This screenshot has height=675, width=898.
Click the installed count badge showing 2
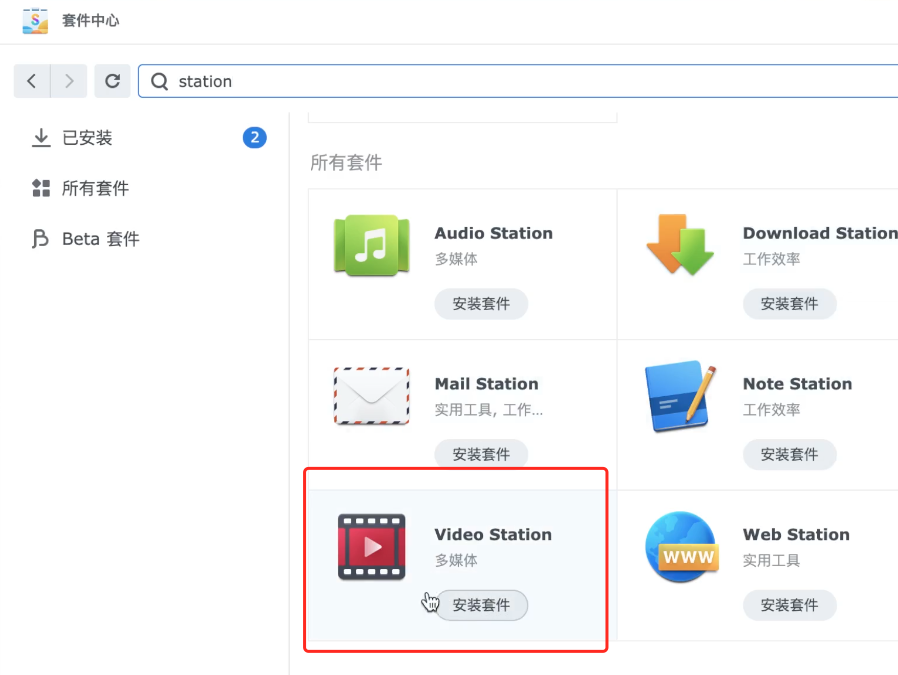pos(254,137)
